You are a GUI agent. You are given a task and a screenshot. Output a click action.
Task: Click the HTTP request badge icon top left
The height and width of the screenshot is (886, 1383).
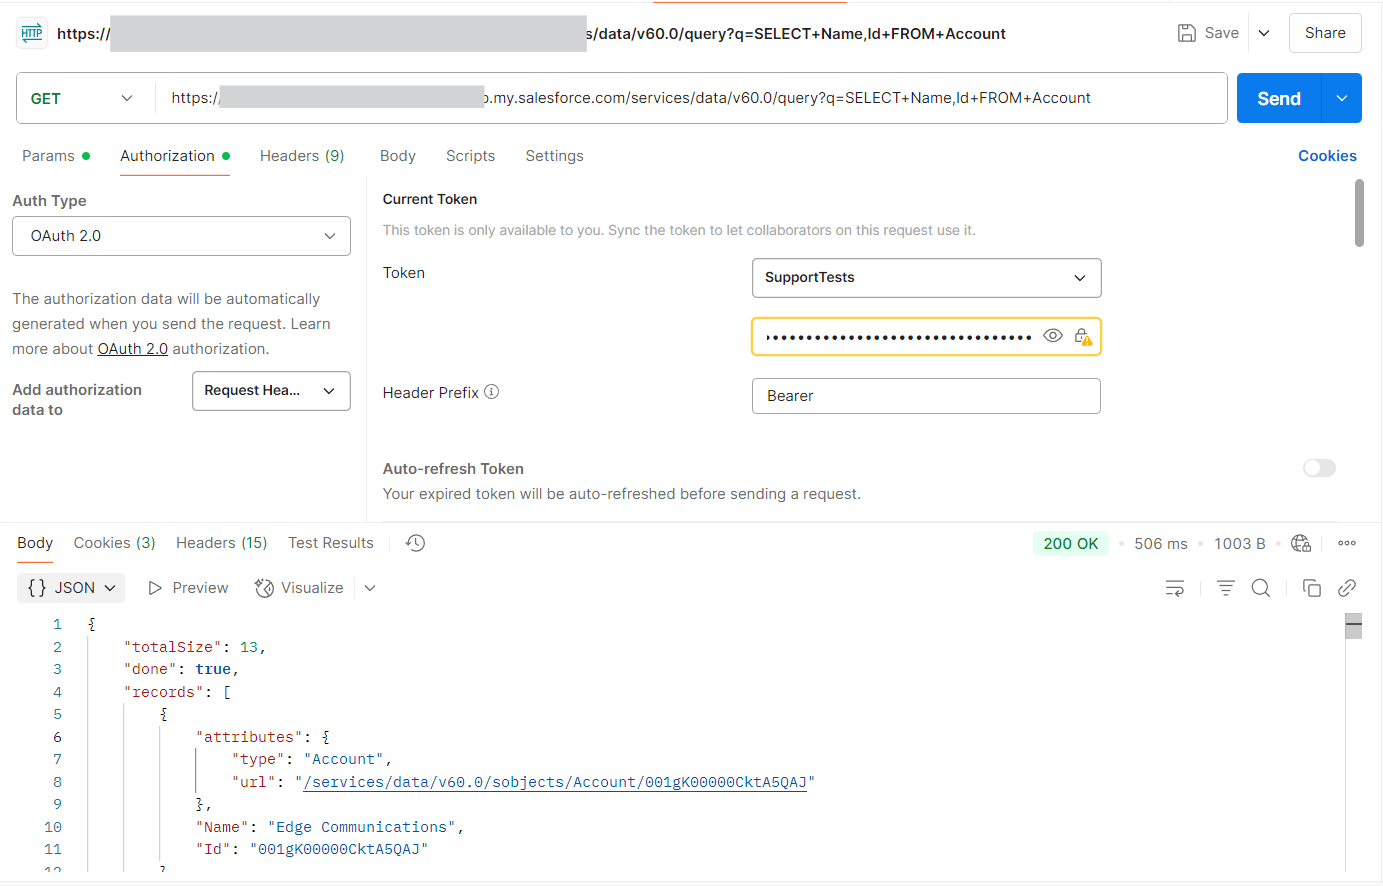pyautogui.click(x=31, y=32)
